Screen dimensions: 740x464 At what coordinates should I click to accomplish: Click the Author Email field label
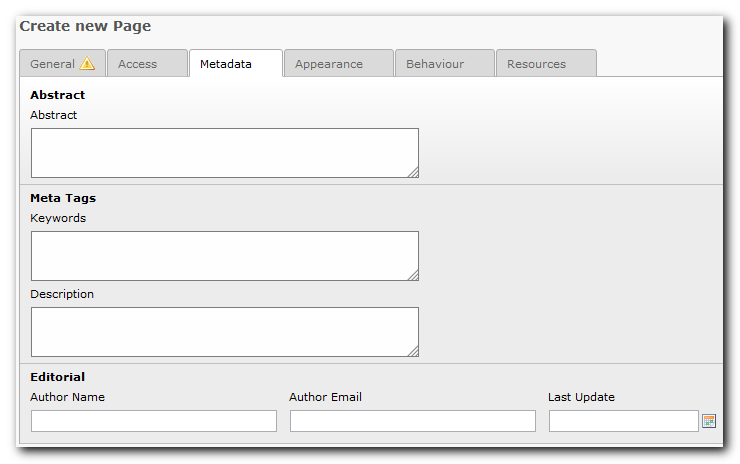tap(325, 397)
